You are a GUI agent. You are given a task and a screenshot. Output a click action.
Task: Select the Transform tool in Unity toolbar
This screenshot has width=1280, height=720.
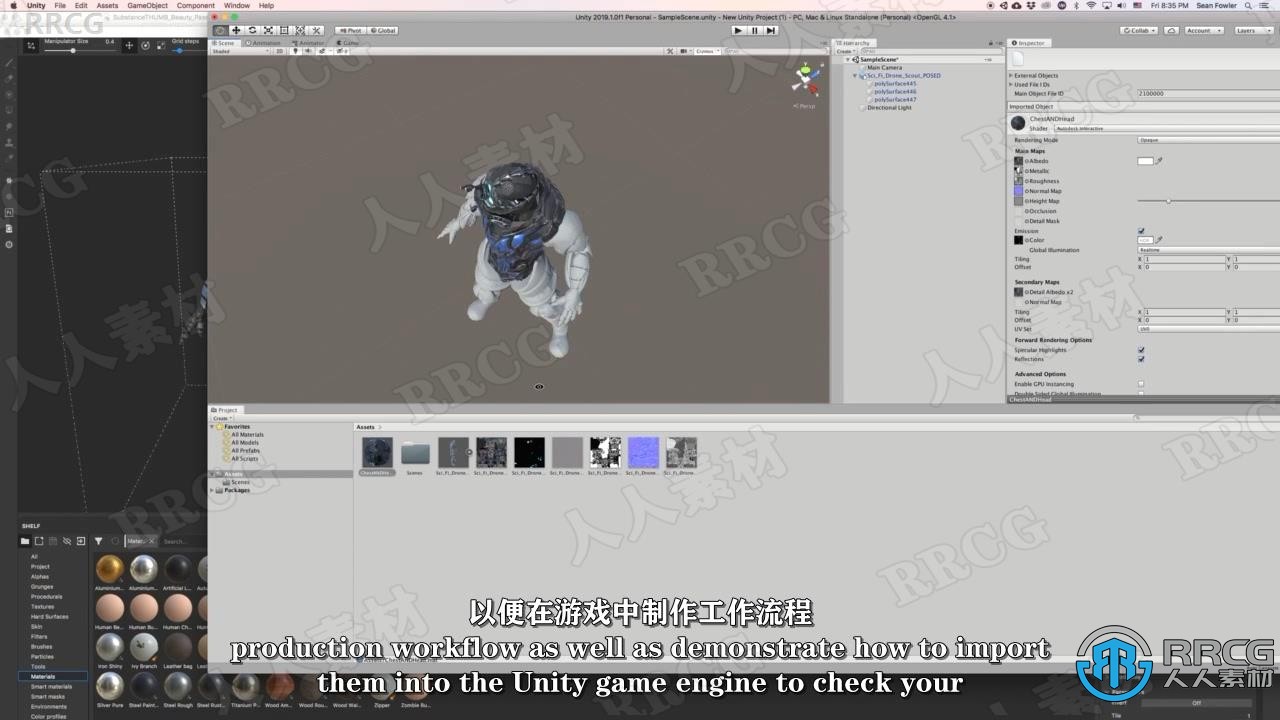[x=300, y=30]
